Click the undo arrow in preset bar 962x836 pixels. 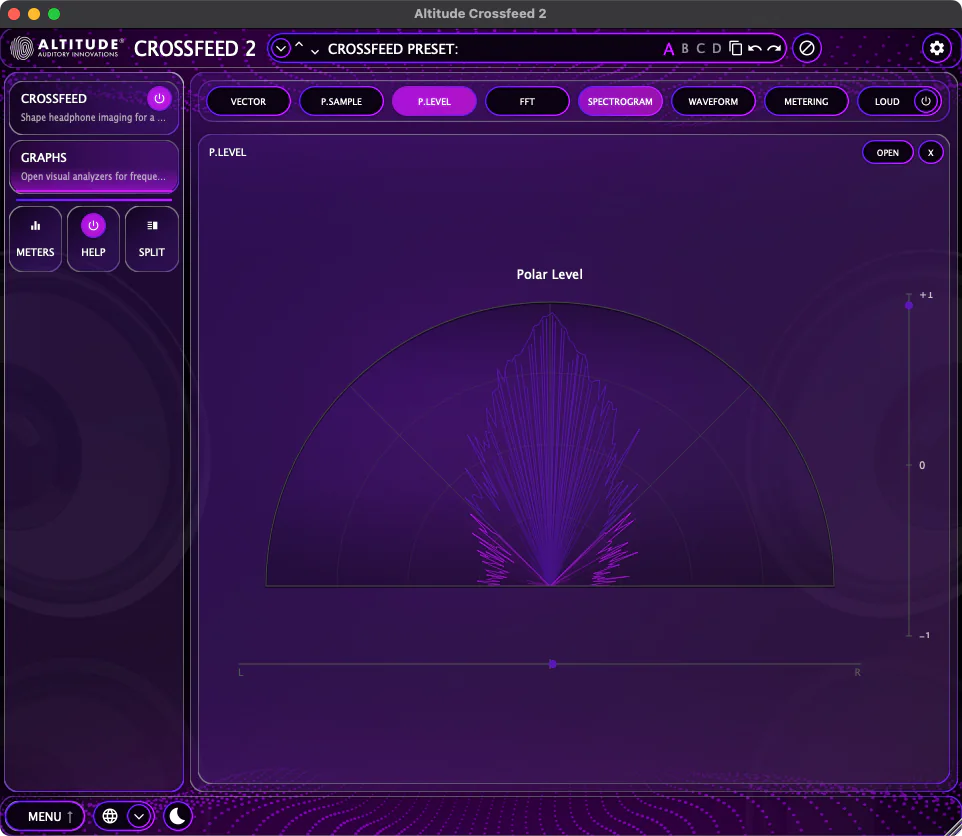[x=755, y=48]
